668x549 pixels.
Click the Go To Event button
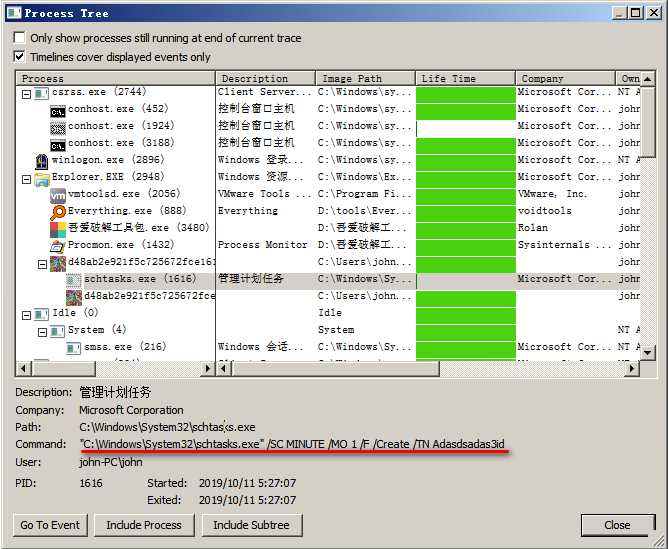(50, 525)
